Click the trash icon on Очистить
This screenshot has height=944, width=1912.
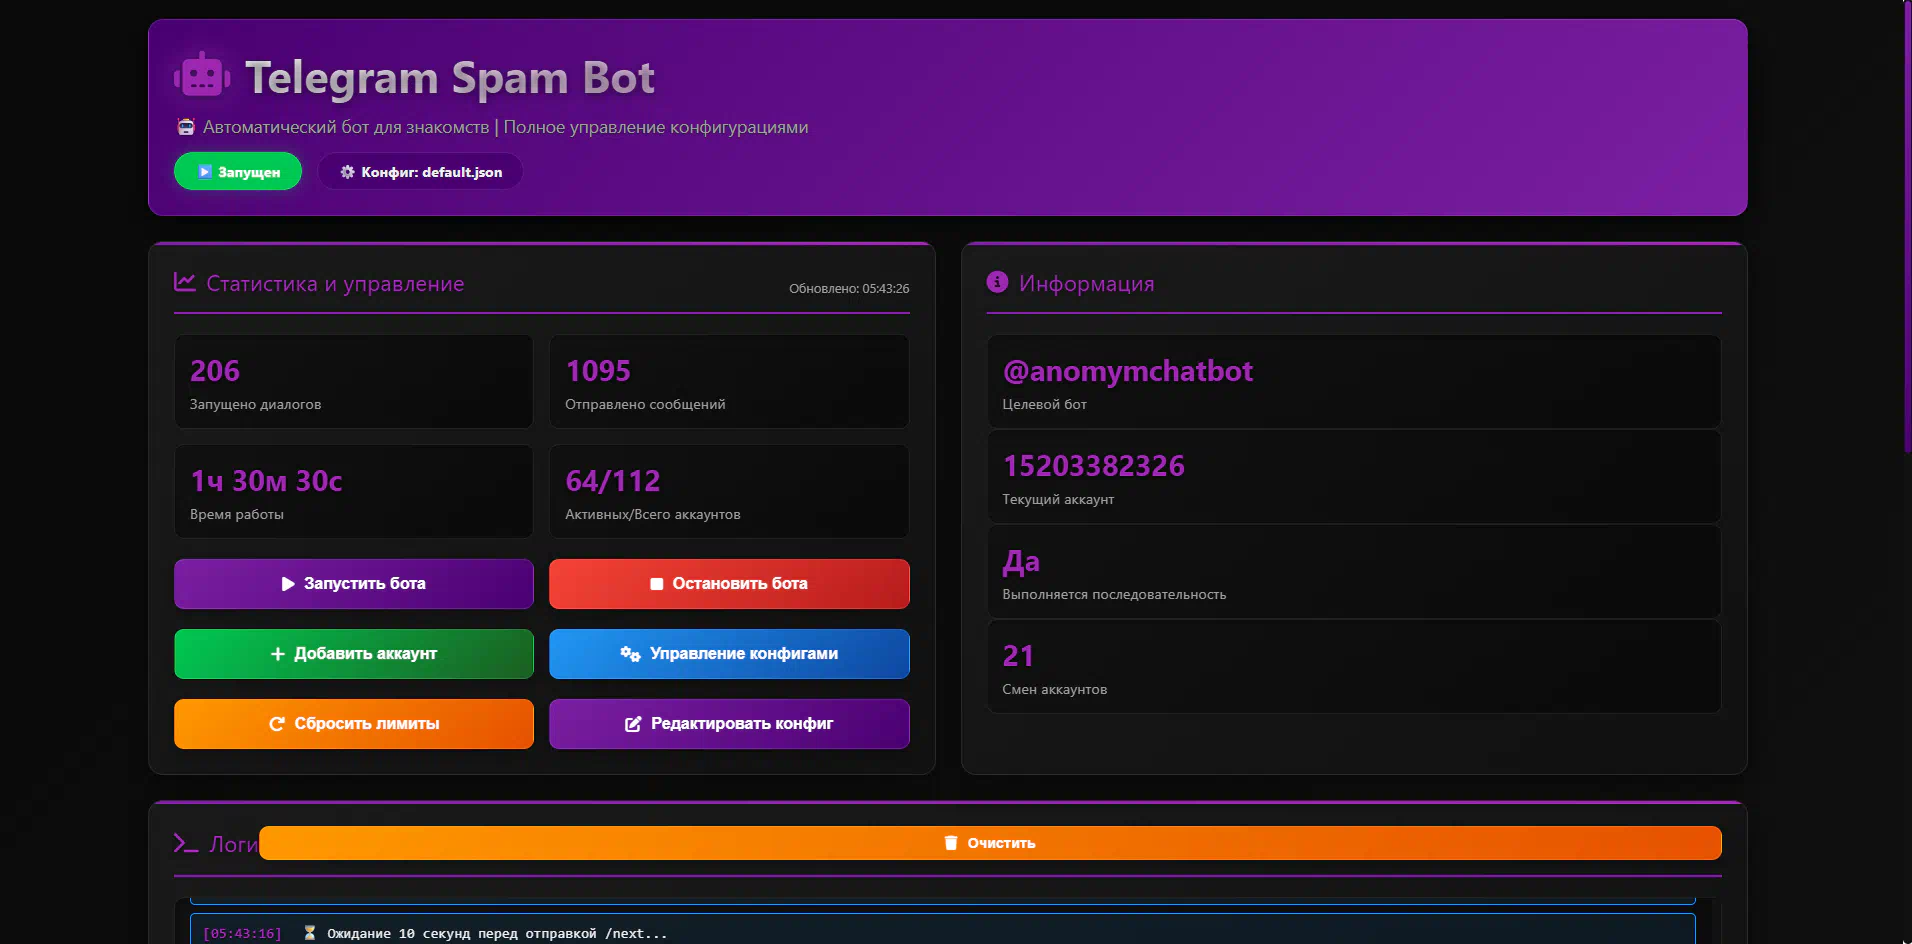[951, 843]
